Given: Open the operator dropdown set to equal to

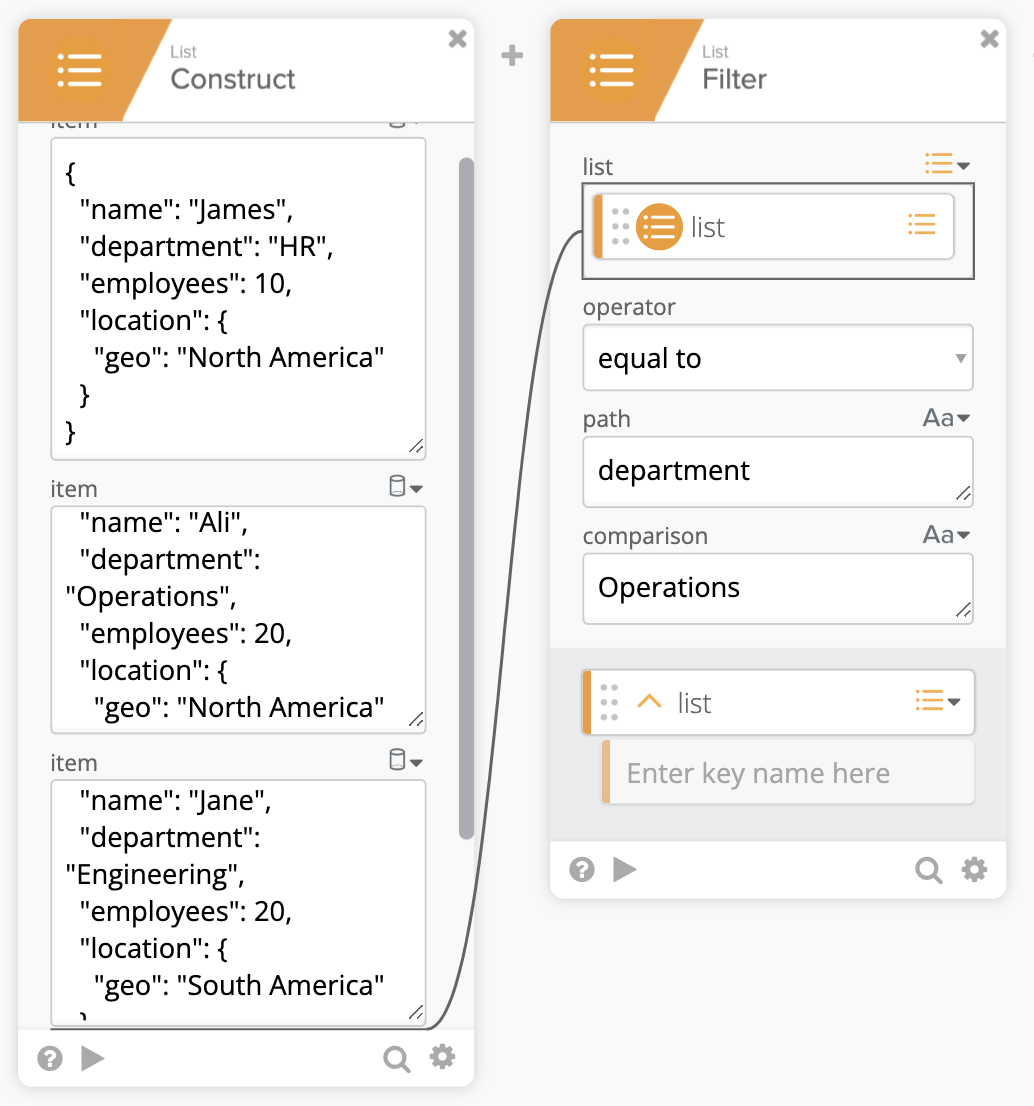Looking at the screenshot, I should pos(777,358).
